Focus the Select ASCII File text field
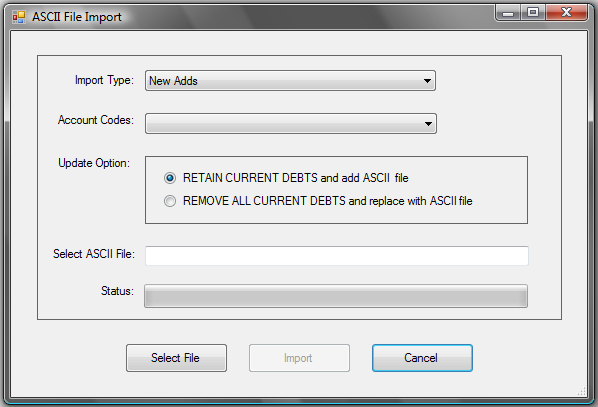 pos(337,256)
